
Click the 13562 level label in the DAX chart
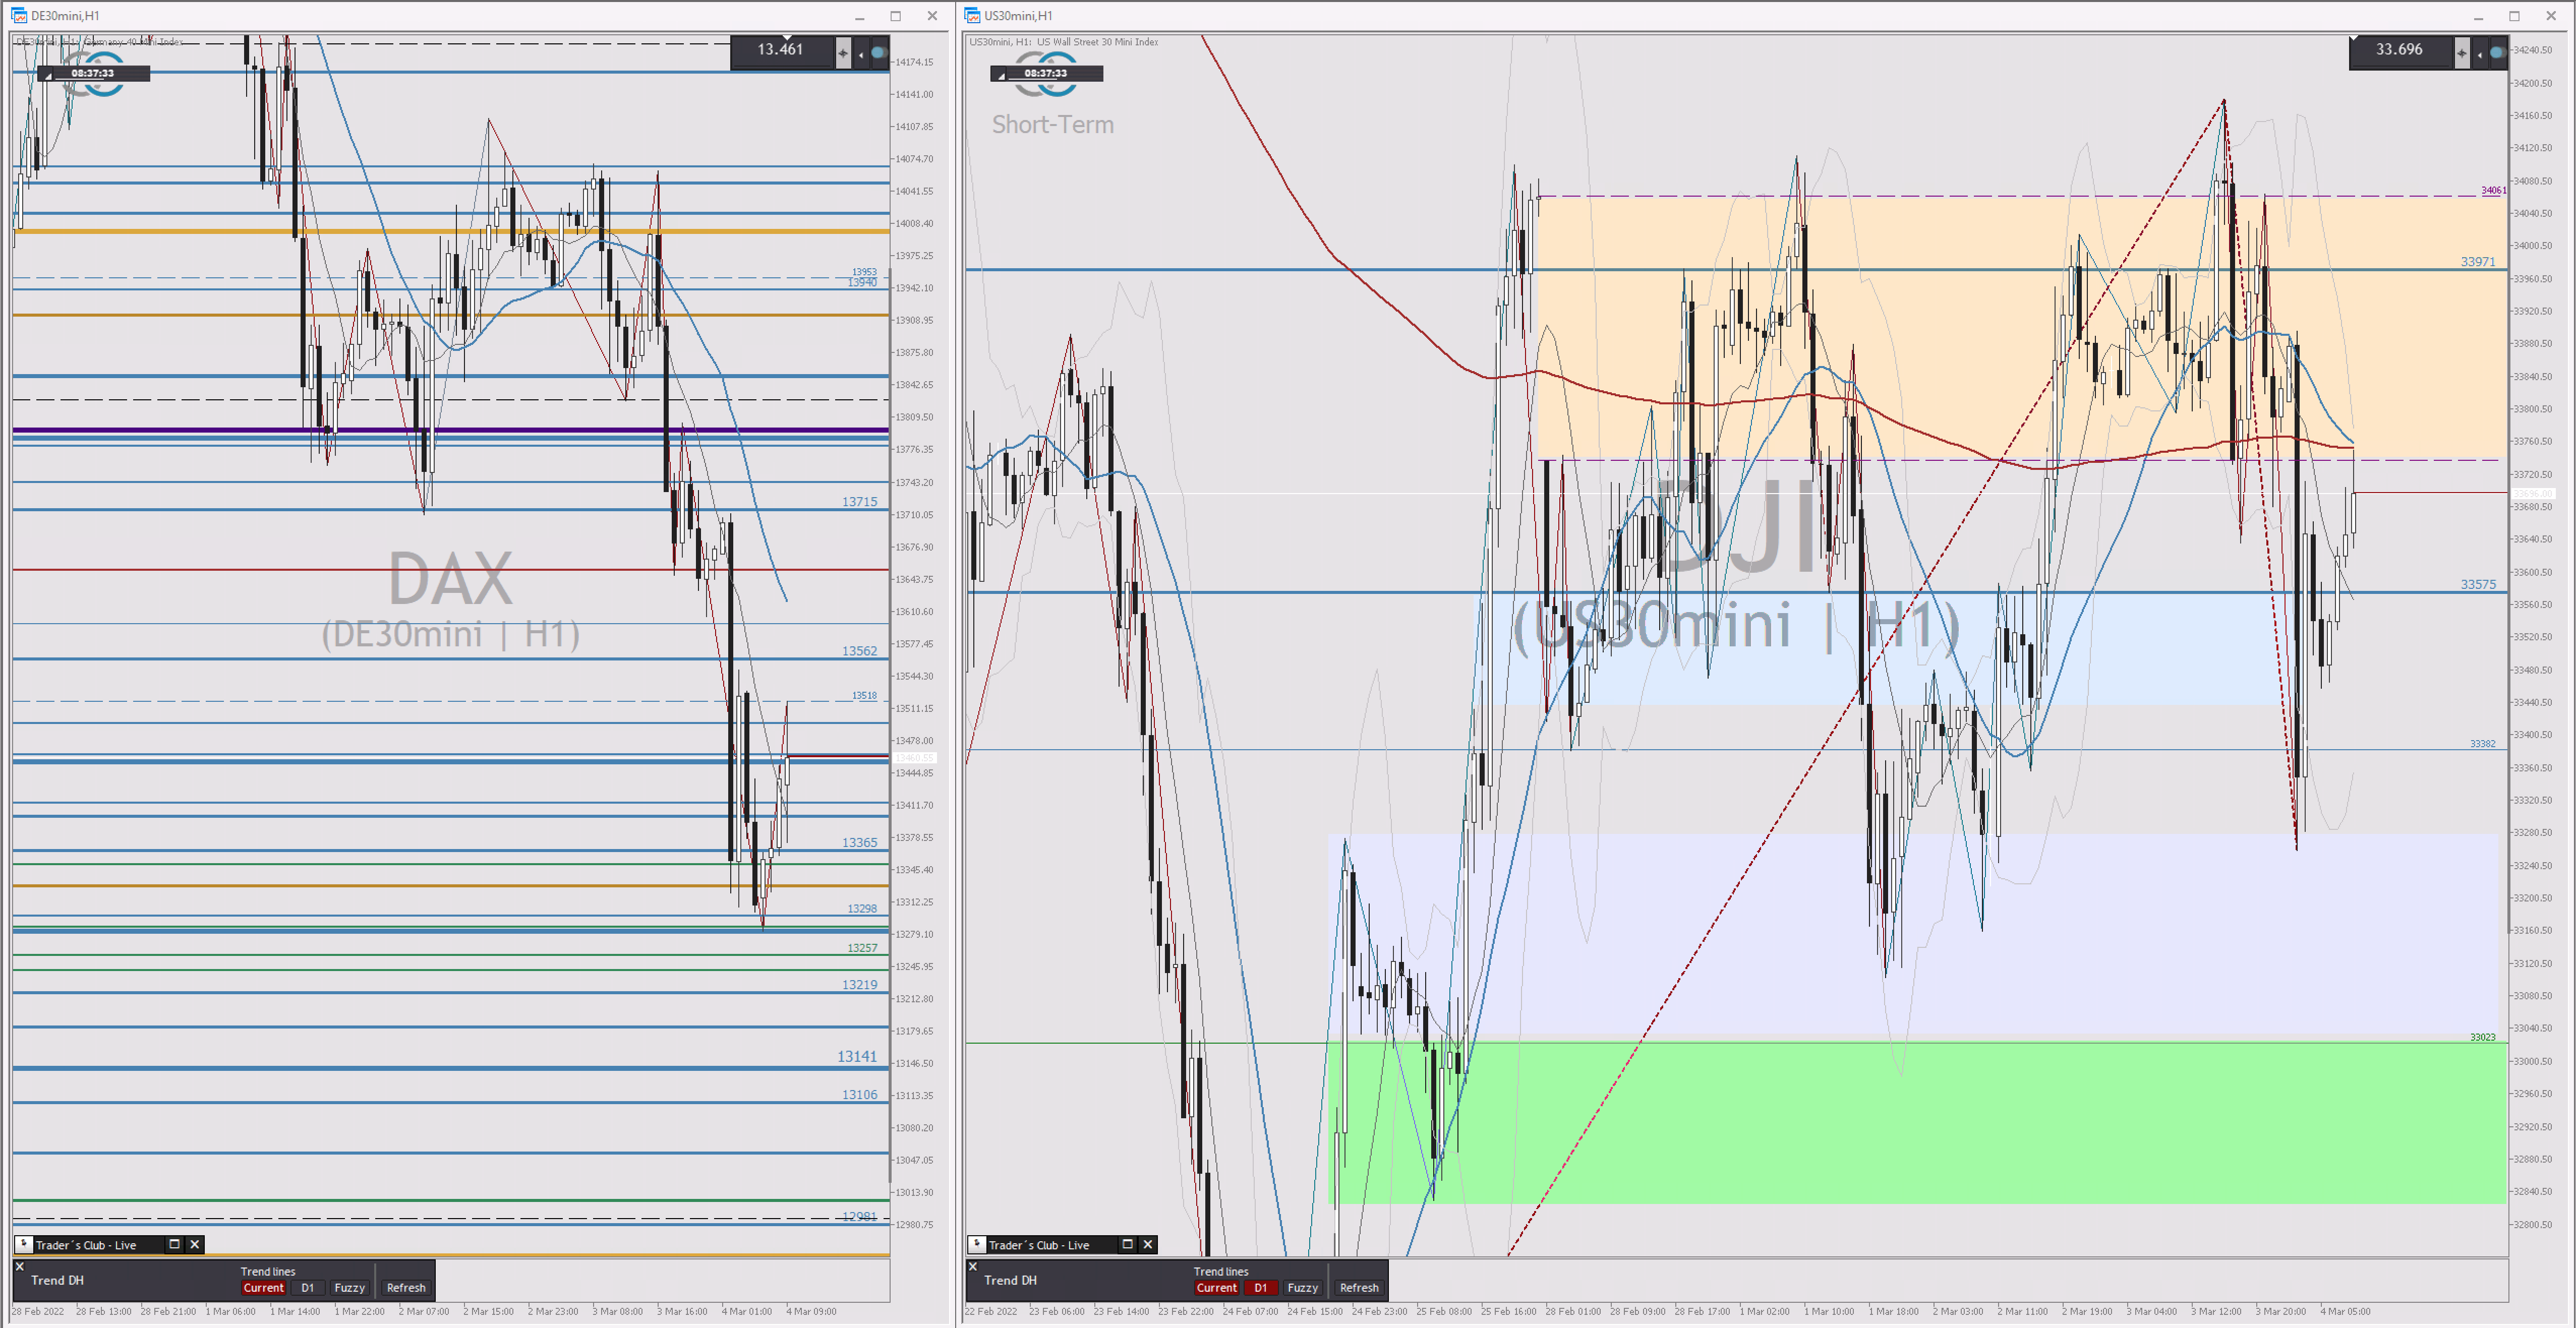(859, 651)
